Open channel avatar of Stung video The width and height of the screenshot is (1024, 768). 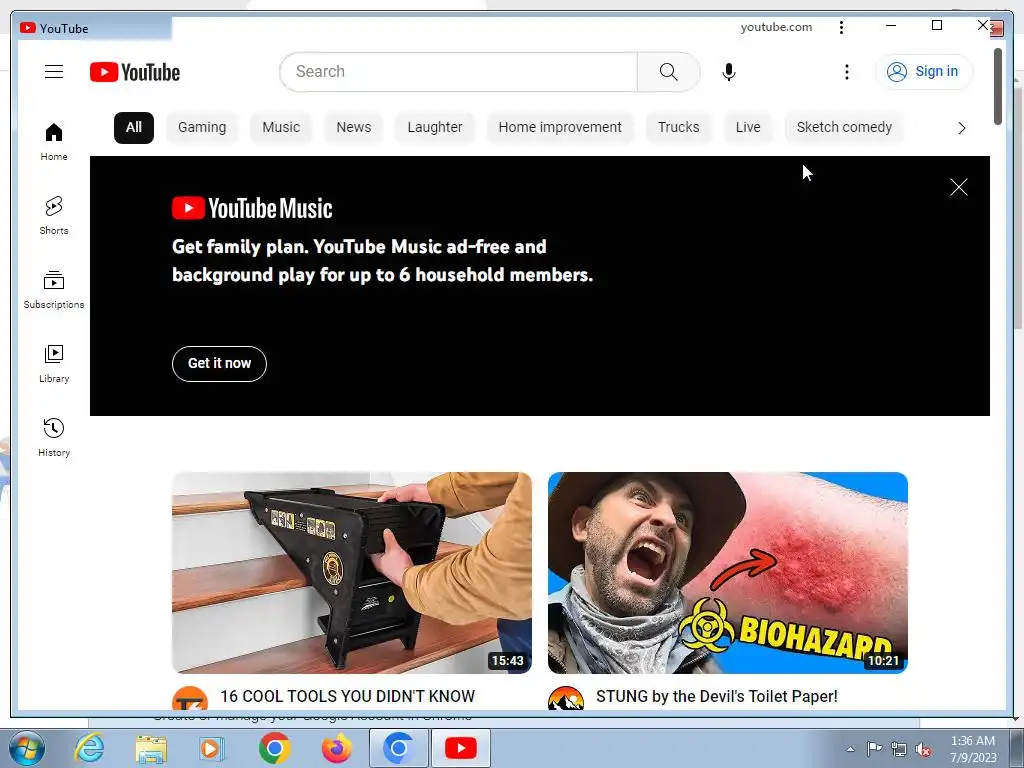(566, 699)
